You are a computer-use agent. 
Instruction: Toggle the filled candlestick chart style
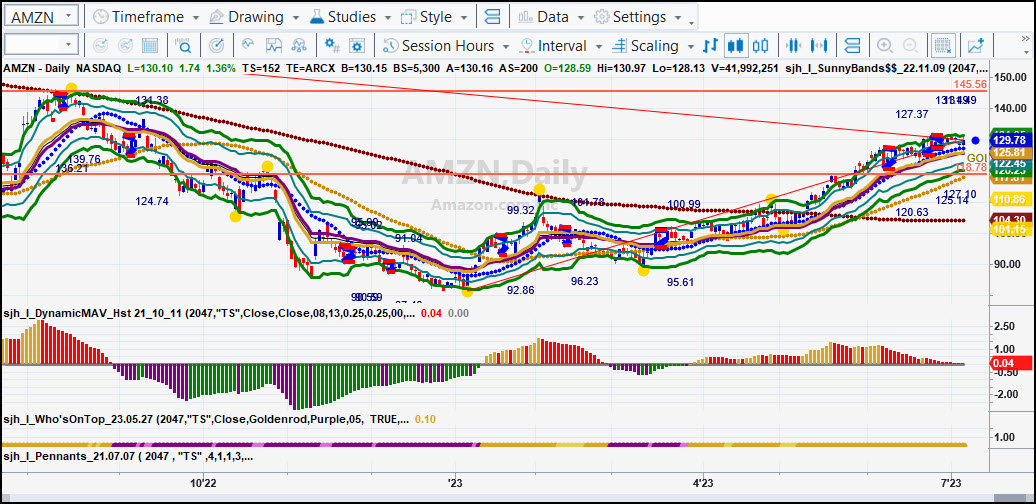pos(735,46)
